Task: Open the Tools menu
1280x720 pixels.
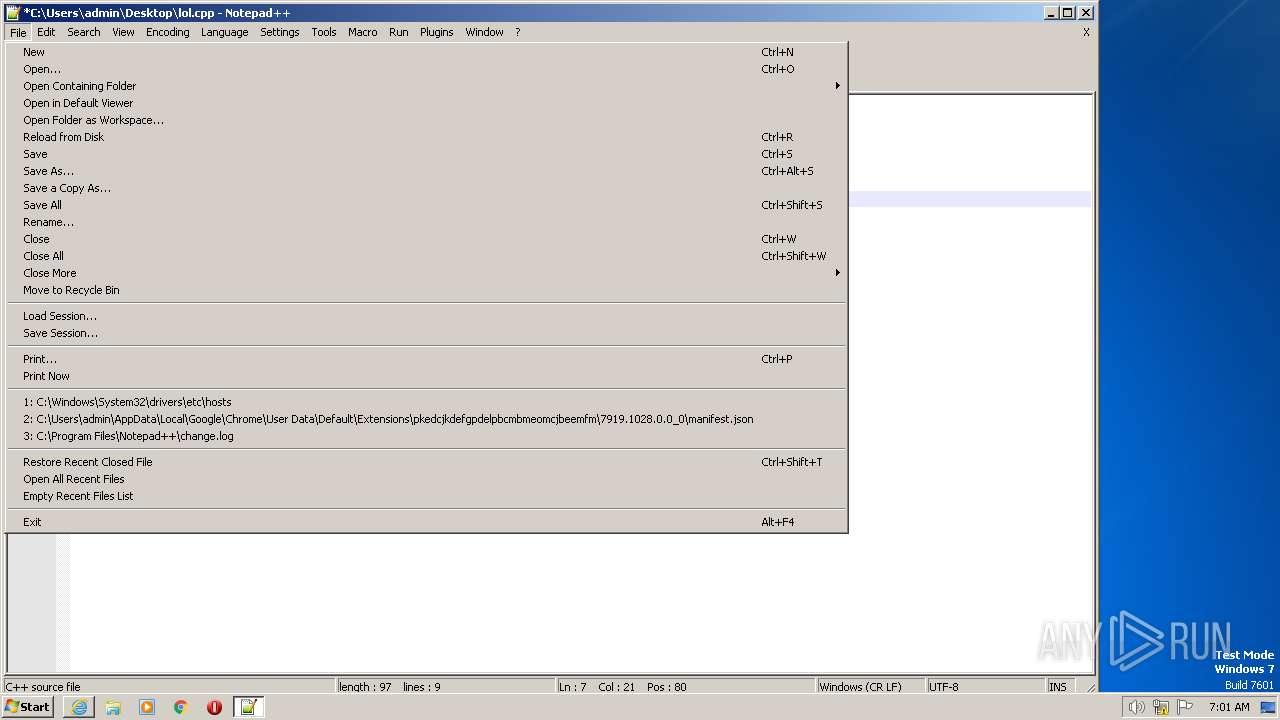Action: (324, 32)
